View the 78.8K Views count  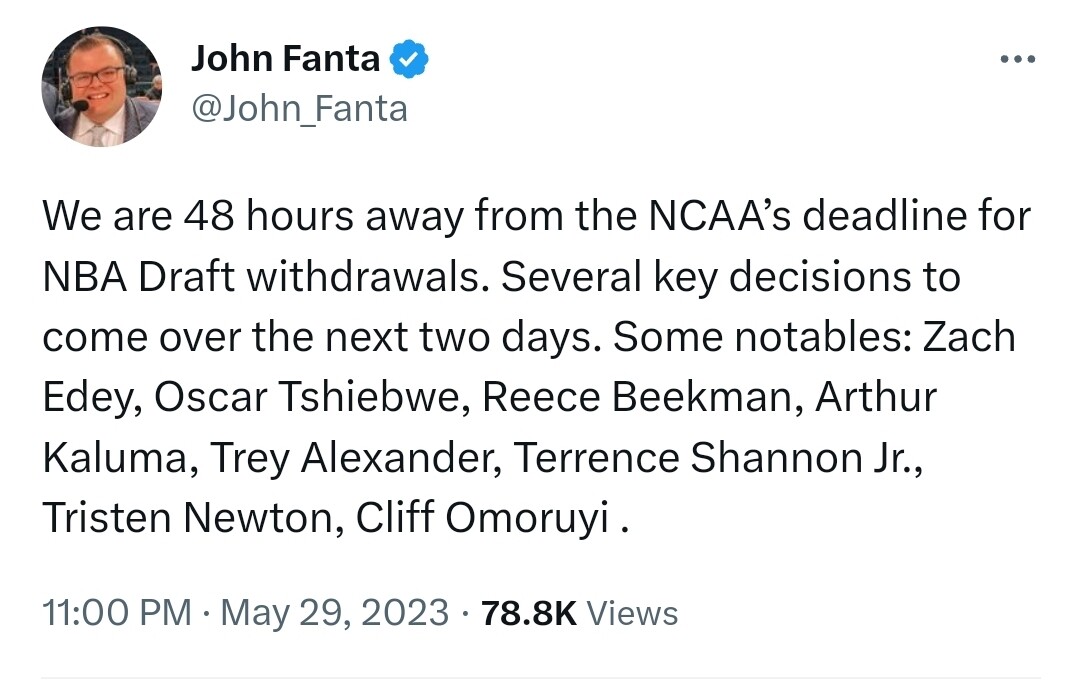tap(579, 612)
